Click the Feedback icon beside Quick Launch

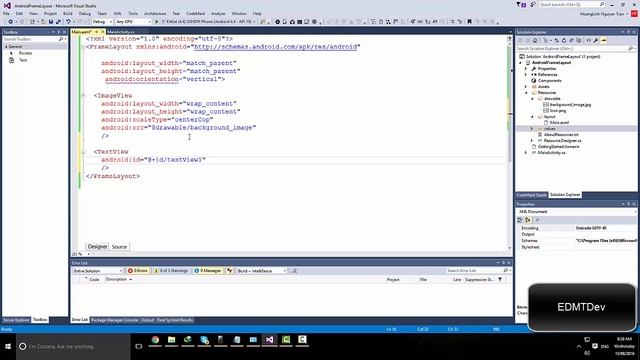click(x=533, y=4)
